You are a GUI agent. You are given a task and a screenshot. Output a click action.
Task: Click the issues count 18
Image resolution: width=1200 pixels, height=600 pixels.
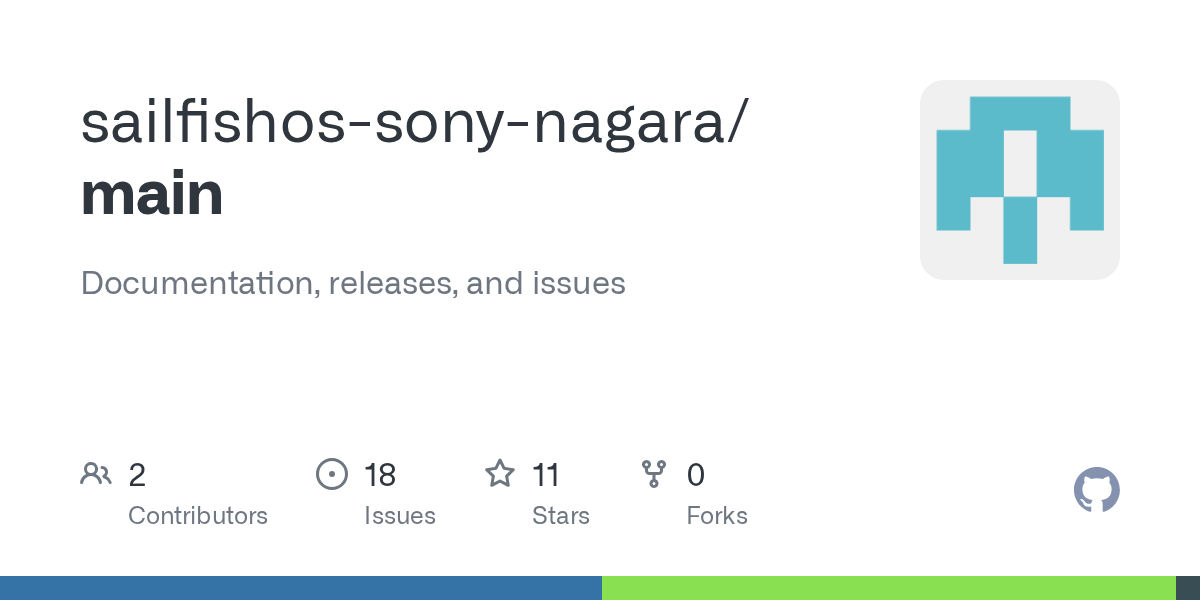point(380,474)
